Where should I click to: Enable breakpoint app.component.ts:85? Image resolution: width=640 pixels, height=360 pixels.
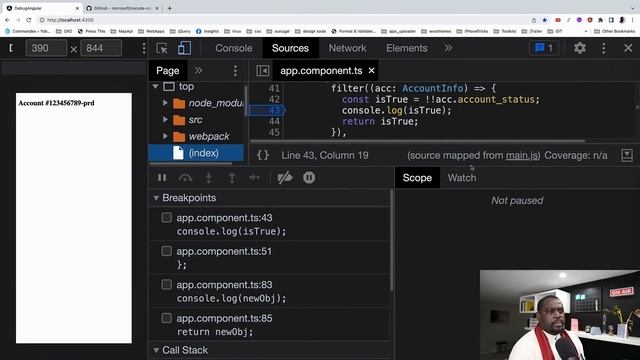click(x=167, y=318)
